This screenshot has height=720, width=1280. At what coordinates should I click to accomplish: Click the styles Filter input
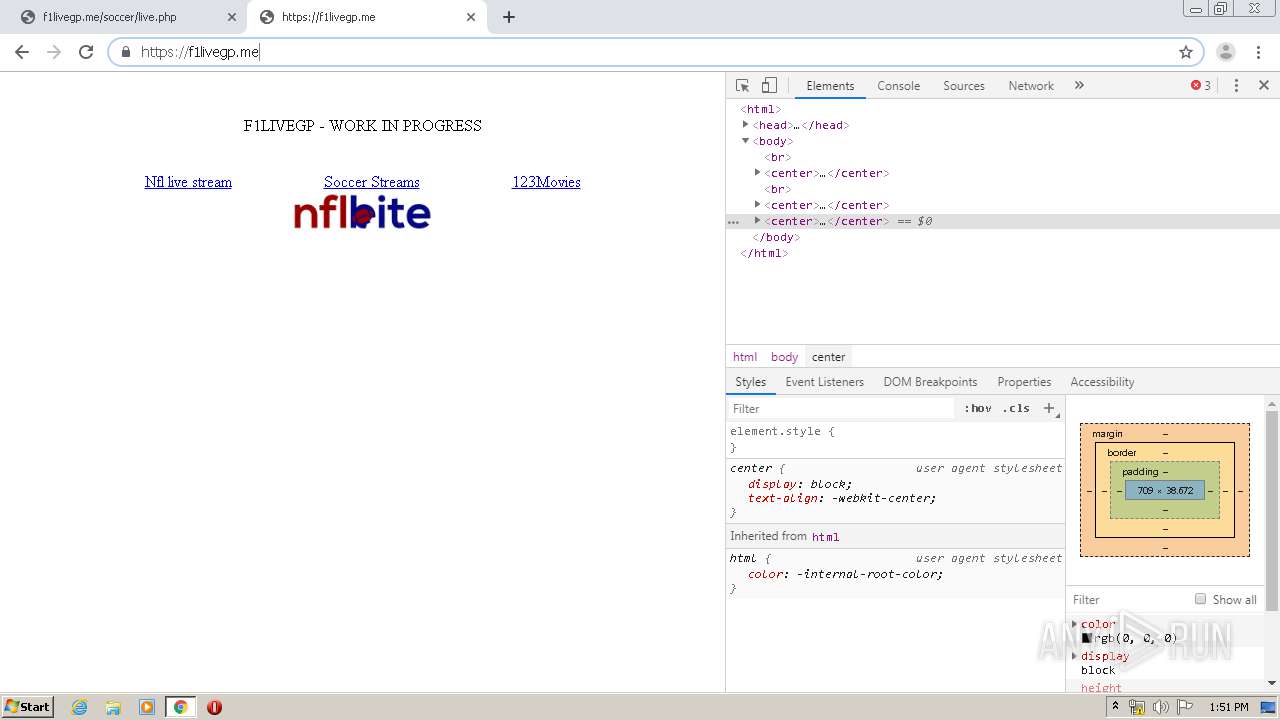pos(842,408)
